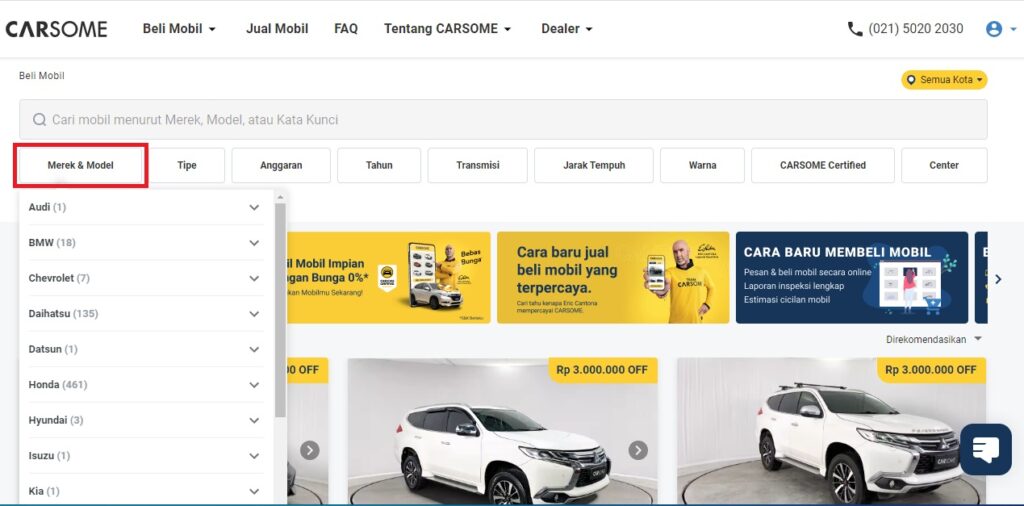Expand the Hyundai brand chevron

point(254,420)
